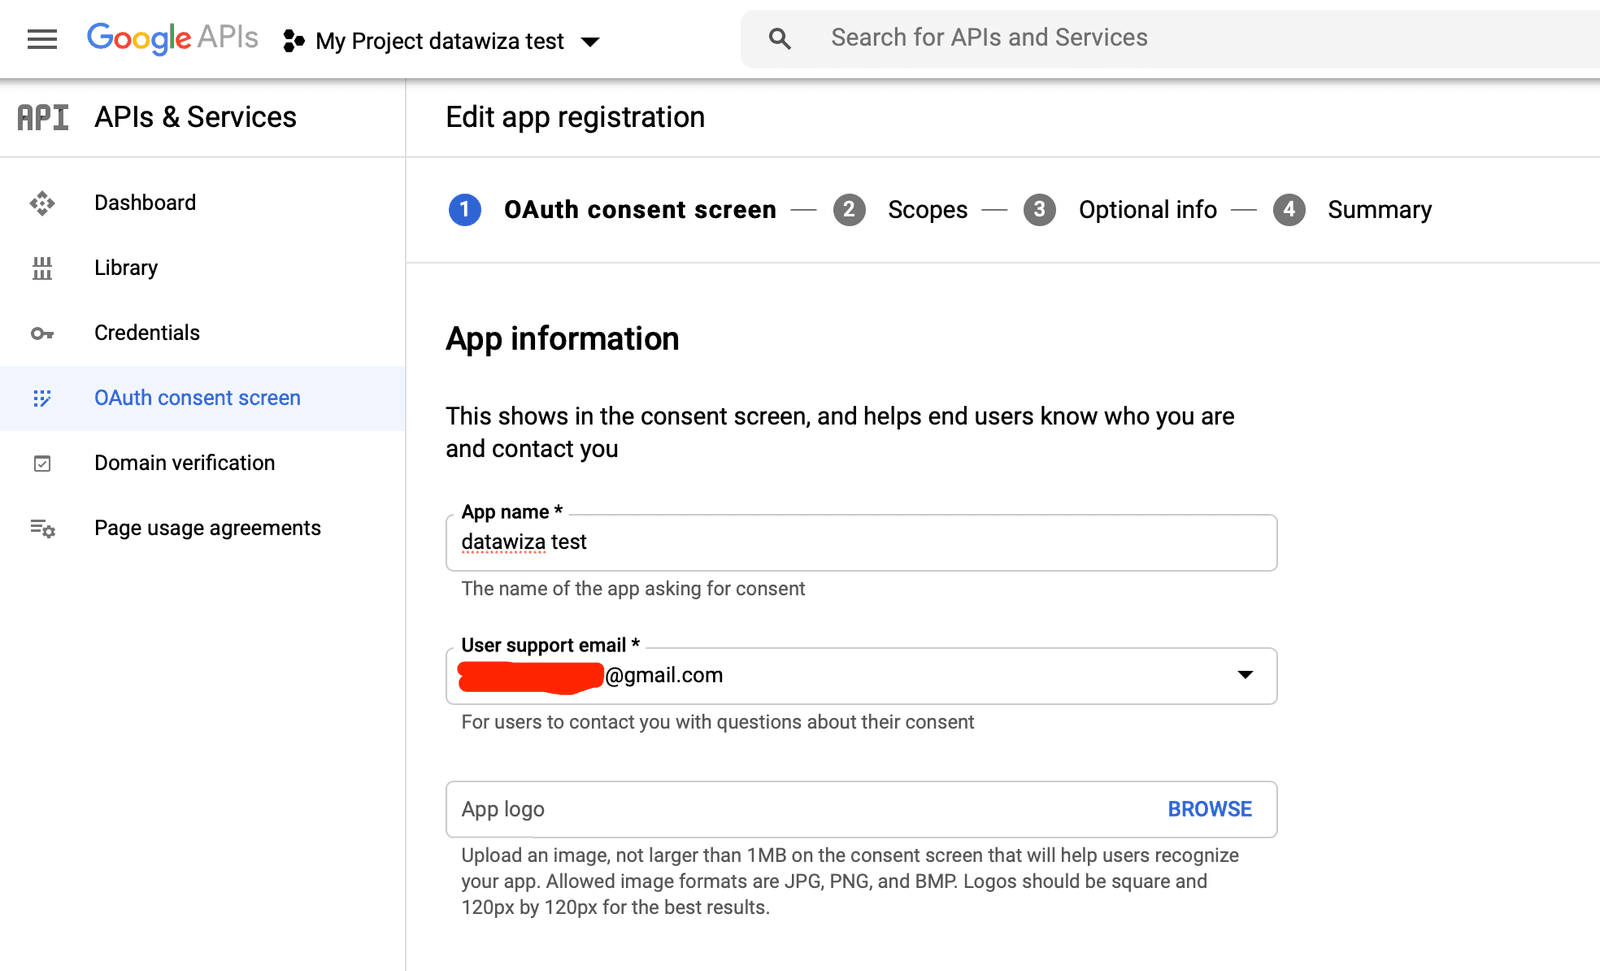Click the Page usage agreements icon
Viewport: 1600px width, 971px height.
(42, 528)
